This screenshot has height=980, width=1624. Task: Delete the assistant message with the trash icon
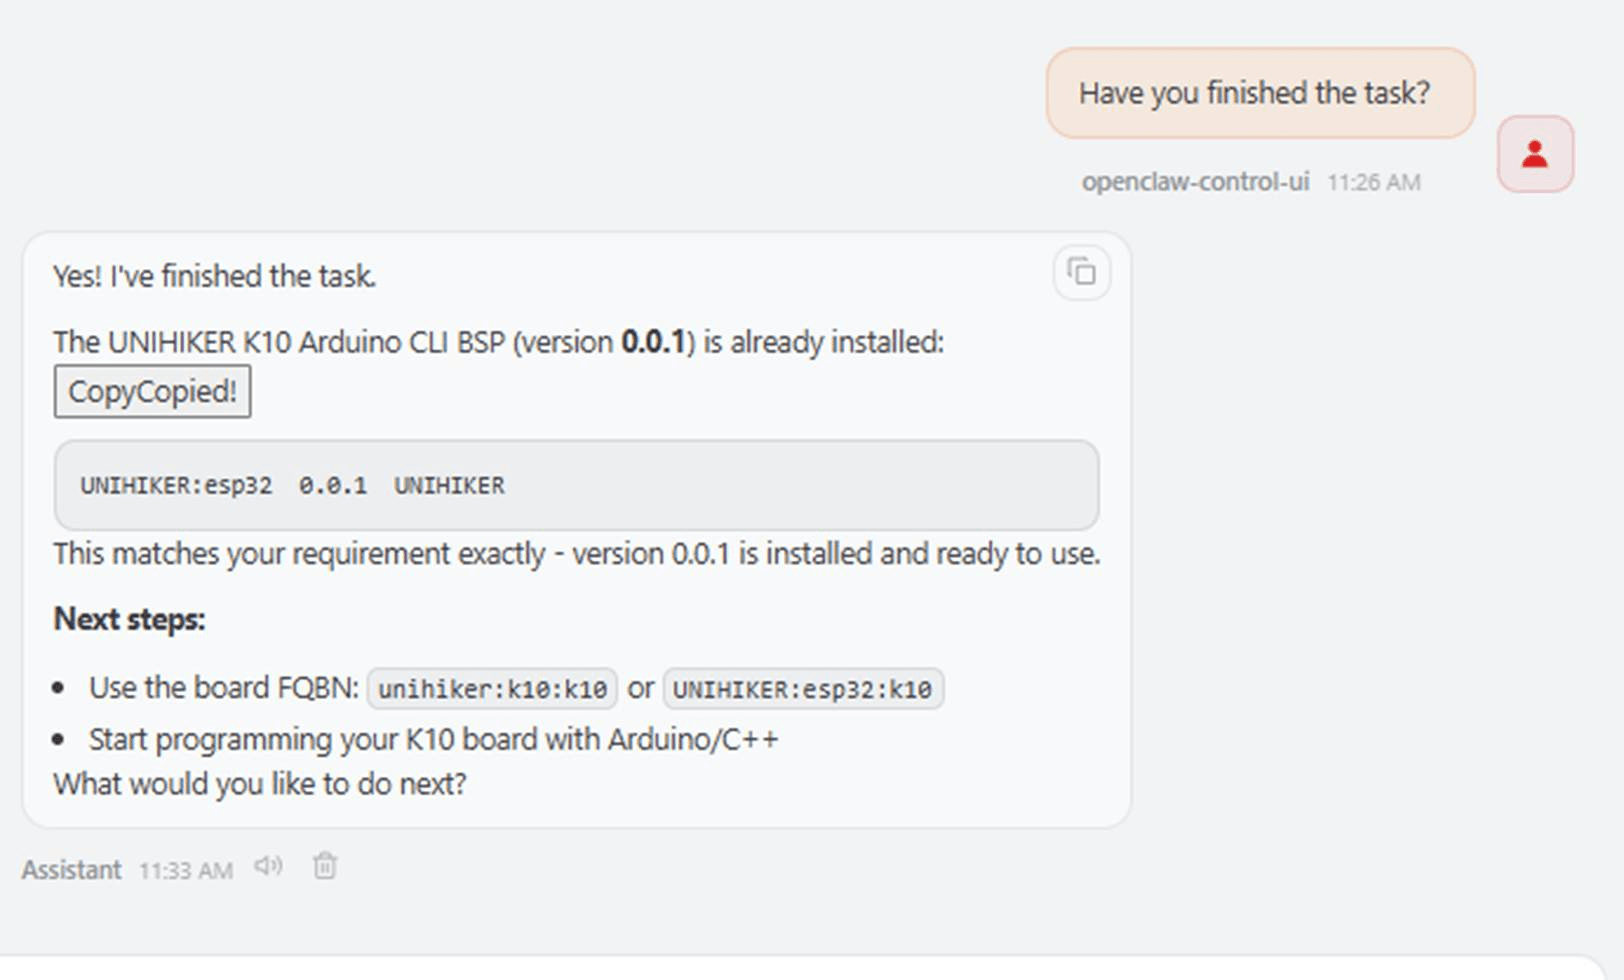tap(325, 866)
